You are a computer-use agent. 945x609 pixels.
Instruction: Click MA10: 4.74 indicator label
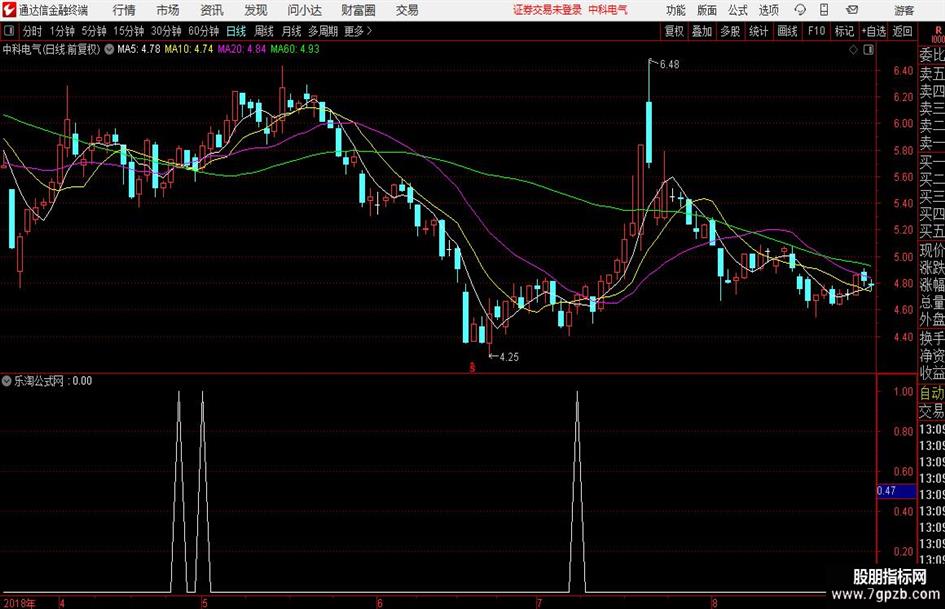click(x=189, y=49)
